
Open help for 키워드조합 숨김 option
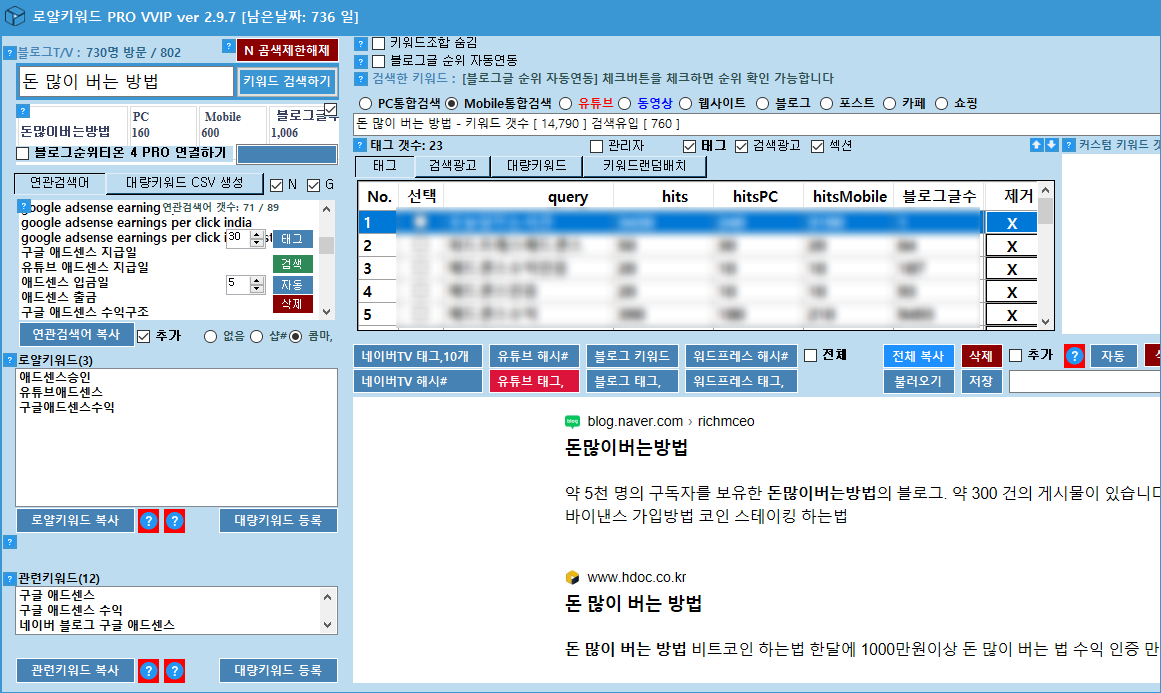tap(361, 44)
